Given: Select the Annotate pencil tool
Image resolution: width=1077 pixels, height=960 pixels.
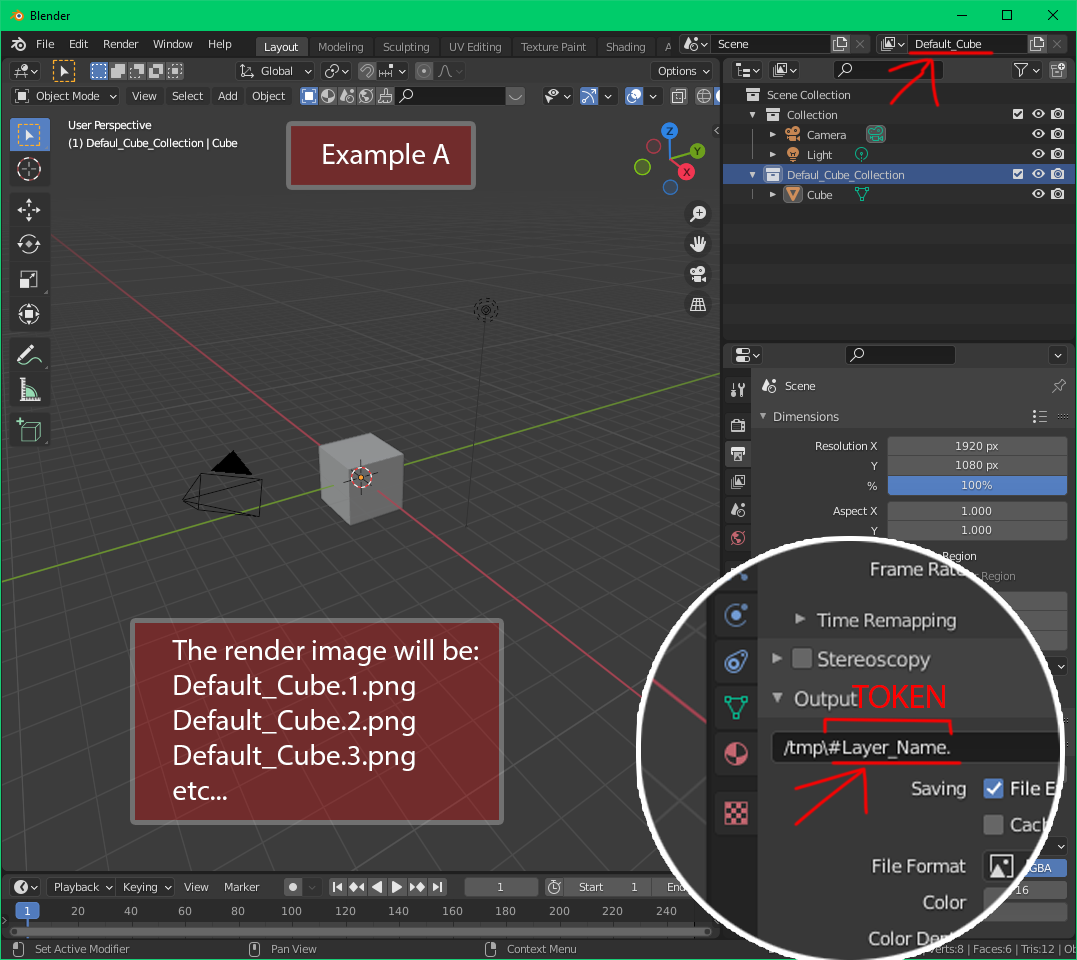Looking at the screenshot, I should [x=29, y=355].
